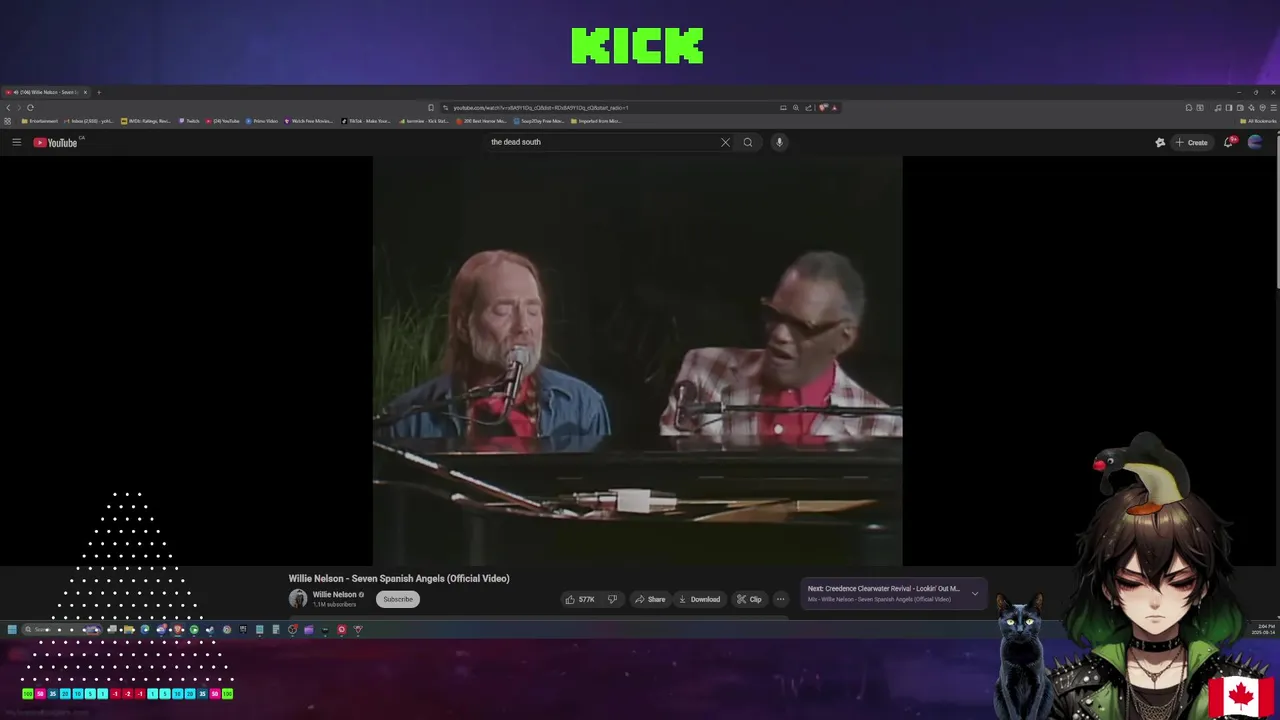This screenshot has height=720, width=1280.
Task: Open the Create menu on YouTube
Action: pyautogui.click(x=1191, y=142)
